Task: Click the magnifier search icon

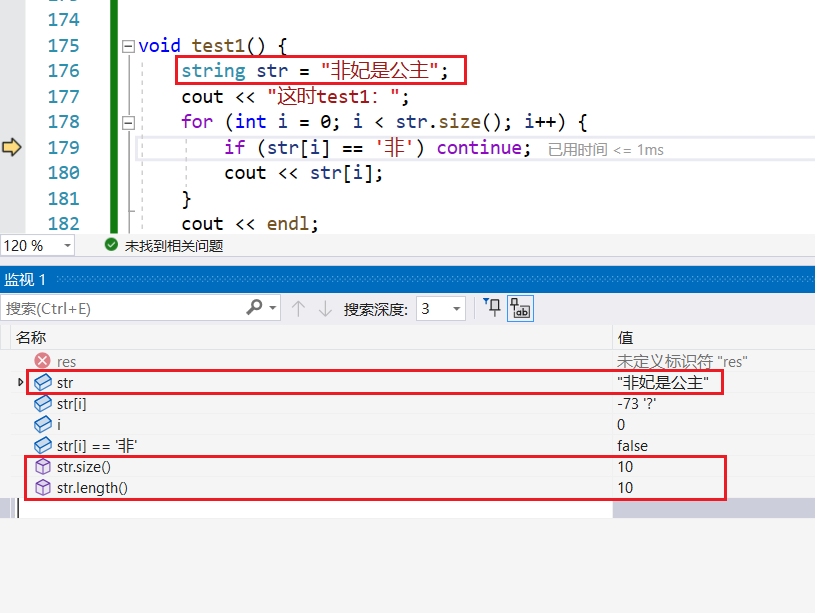Action: [254, 308]
